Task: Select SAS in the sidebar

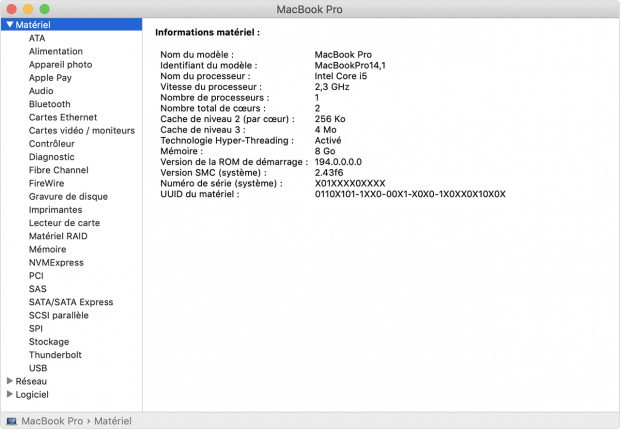Action: (x=38, y=289)
